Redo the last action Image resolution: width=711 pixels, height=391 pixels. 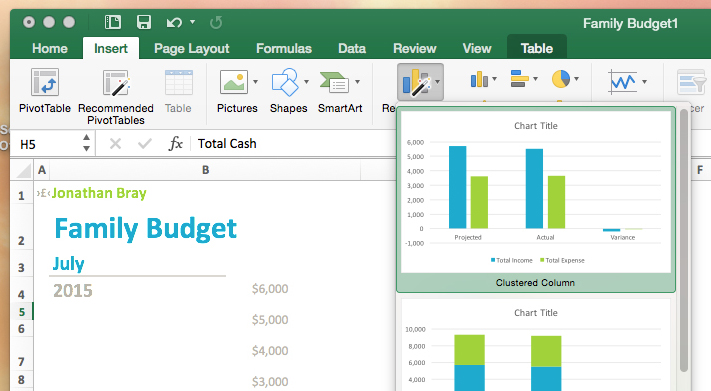click(216, 22)
